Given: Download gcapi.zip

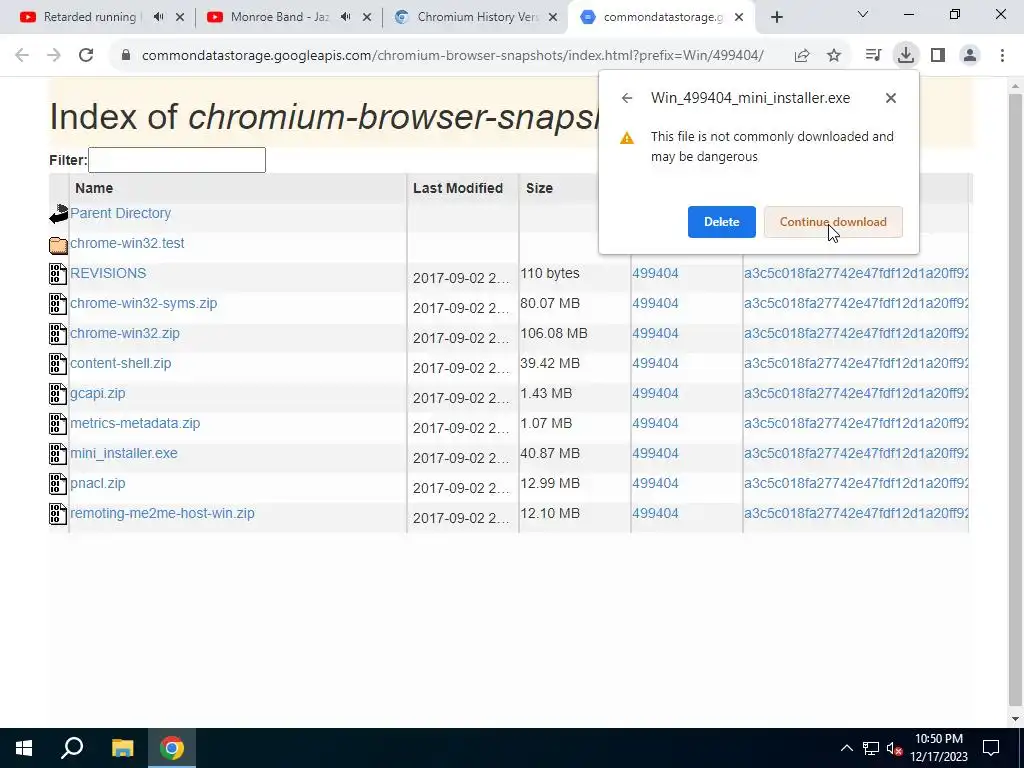Looking at the screenshot, I should [x=98, y=394].
